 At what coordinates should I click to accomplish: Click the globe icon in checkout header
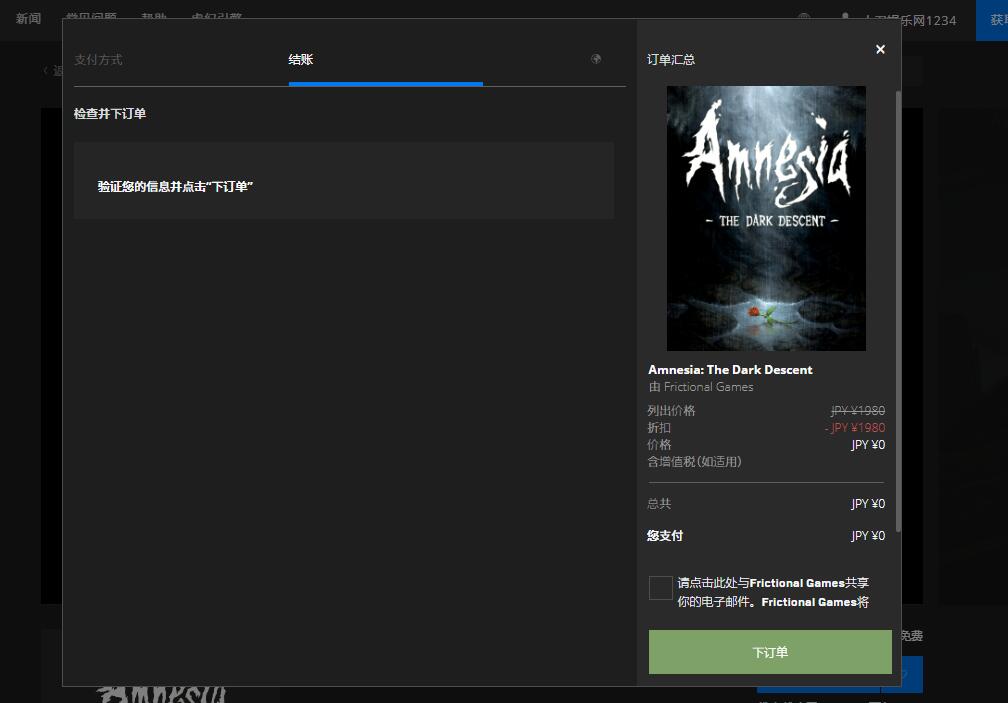596,59
